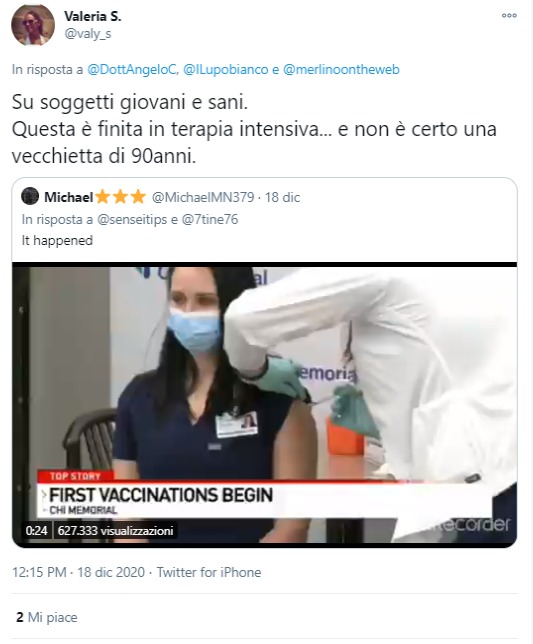Open the @MichaelMN379 handle
Image resolution: width=533 pixels, height=644 pixels.
[x=203, y=197]
